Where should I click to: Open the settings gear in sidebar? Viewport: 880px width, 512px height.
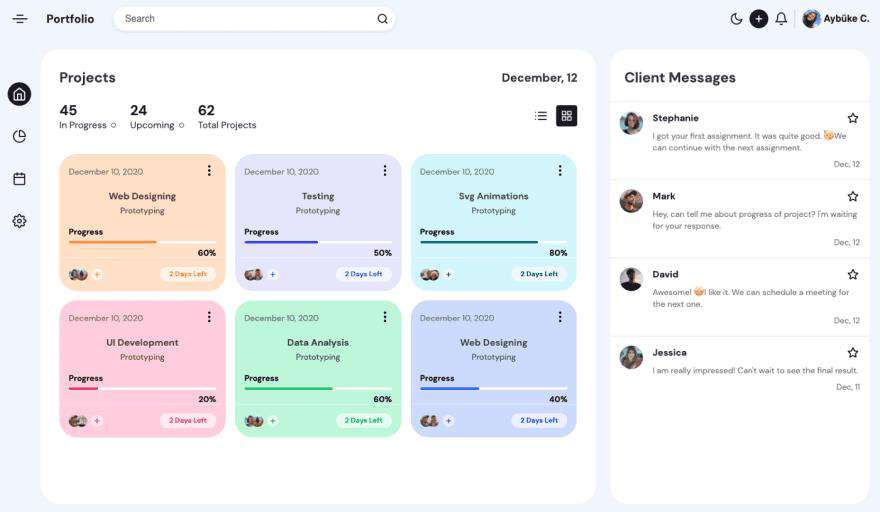19,221
